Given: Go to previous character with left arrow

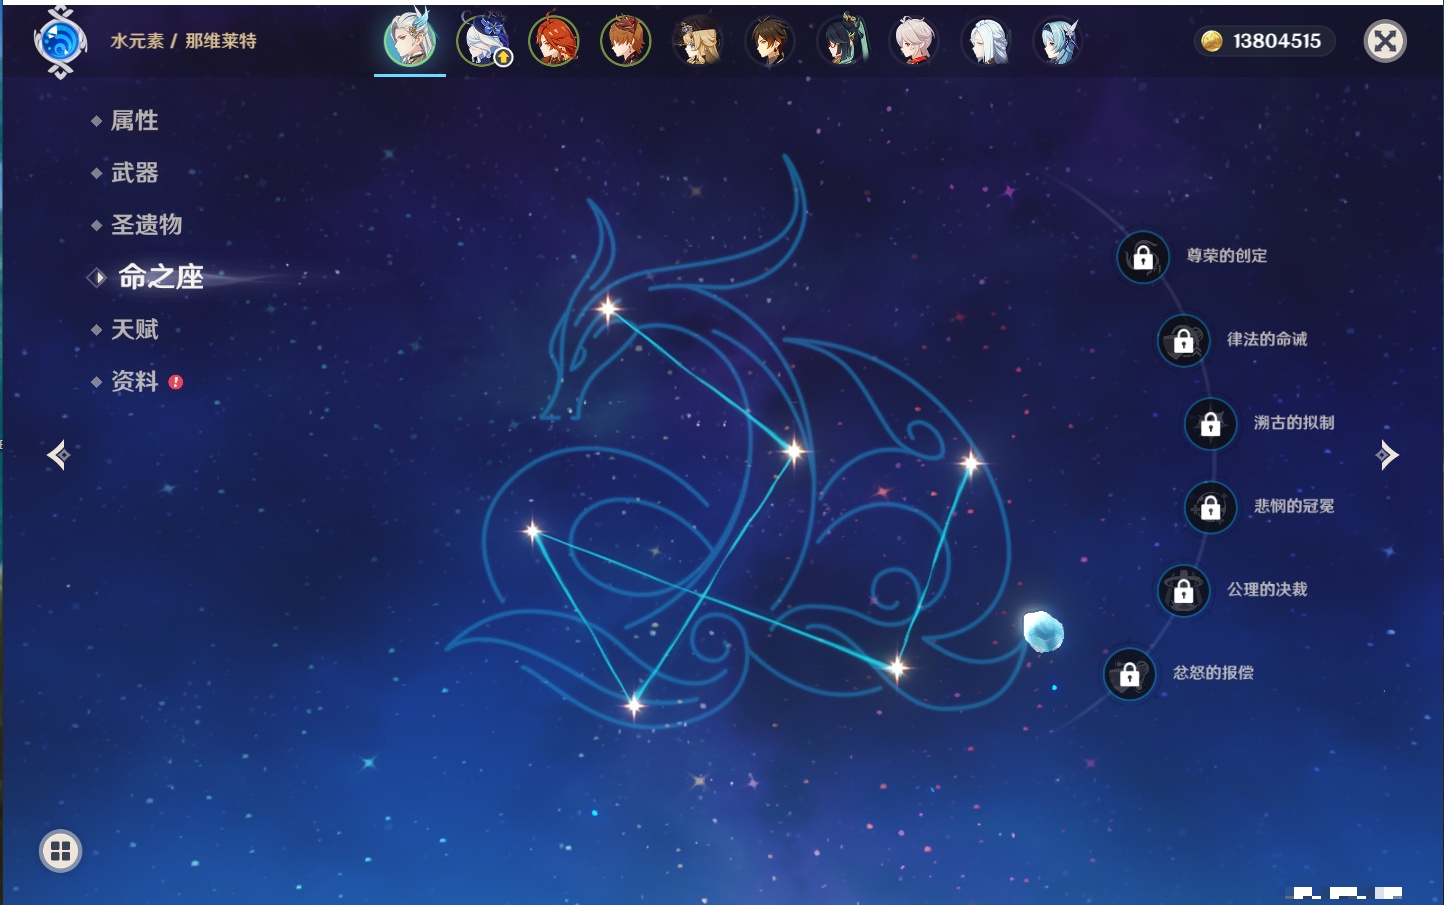Looking at the screenshot, I should (x=58, y=455).
